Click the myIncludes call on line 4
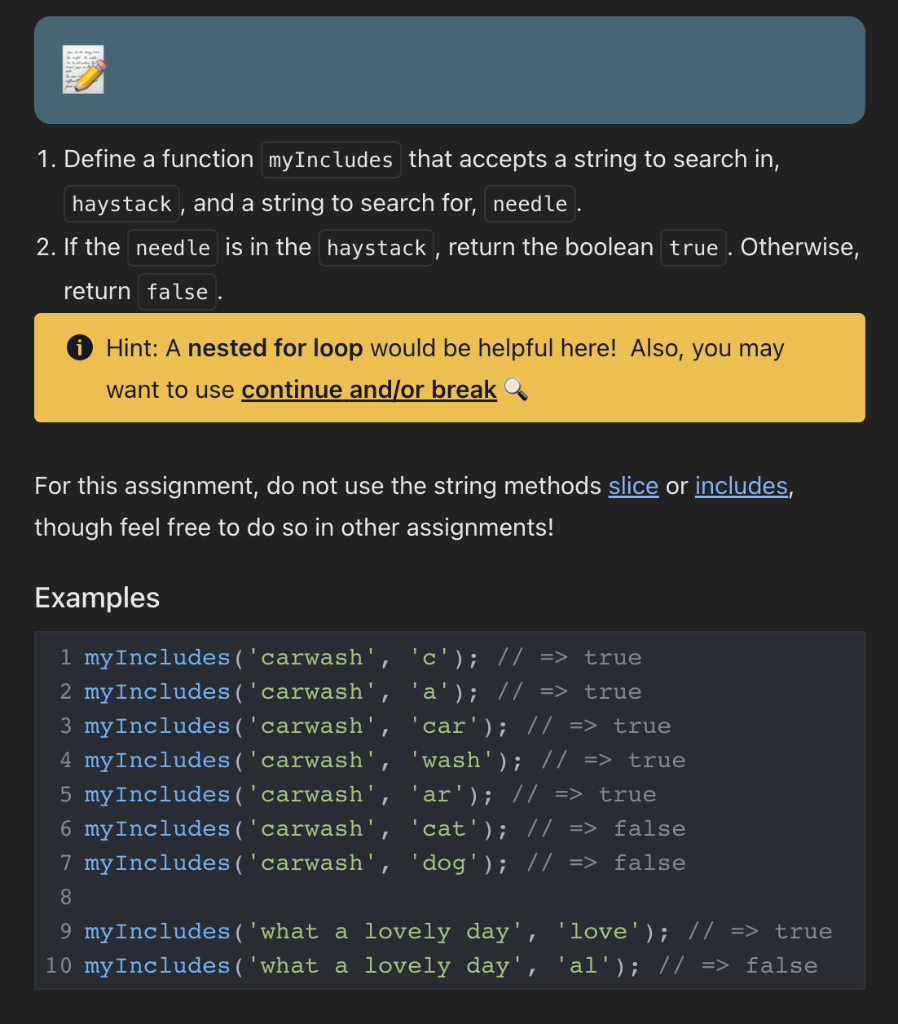 click(x=156, y=760)
